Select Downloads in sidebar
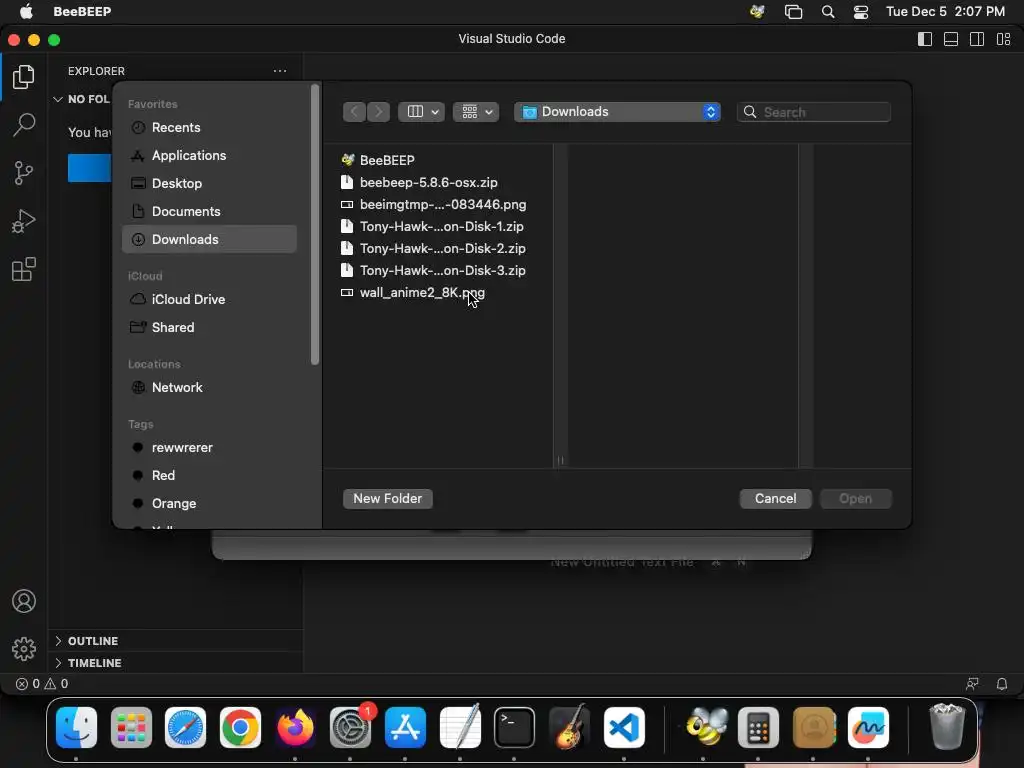1024x768 pixels. tap(209, 239)
